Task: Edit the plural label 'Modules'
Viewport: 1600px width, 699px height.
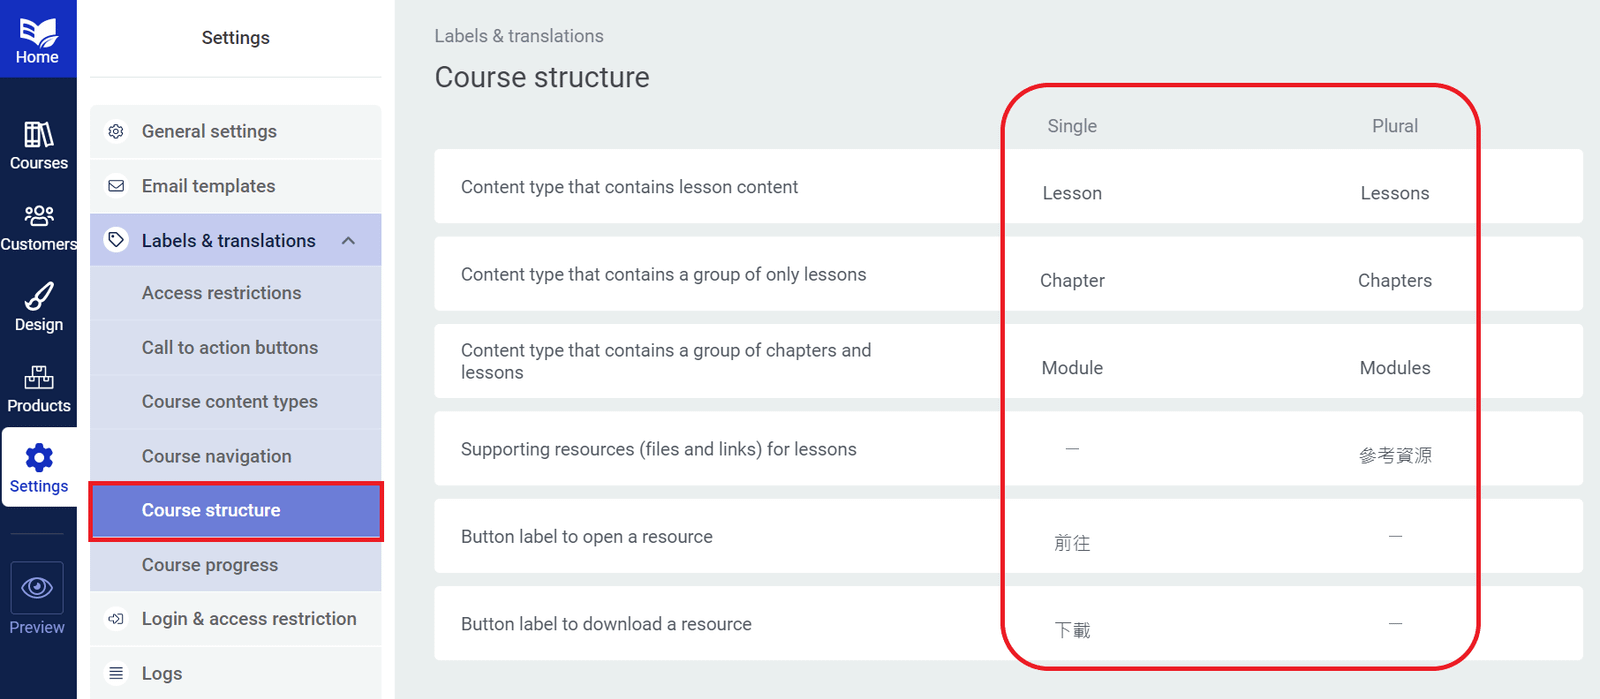Action: [x=1395, y=368]
